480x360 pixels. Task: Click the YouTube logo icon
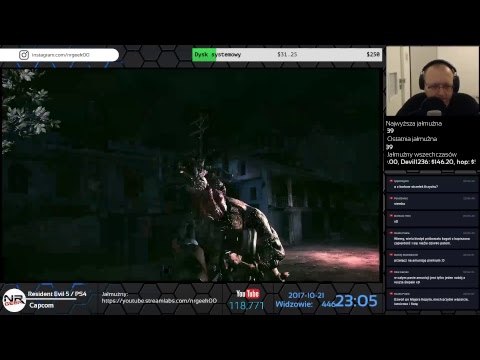pos(248,293)
